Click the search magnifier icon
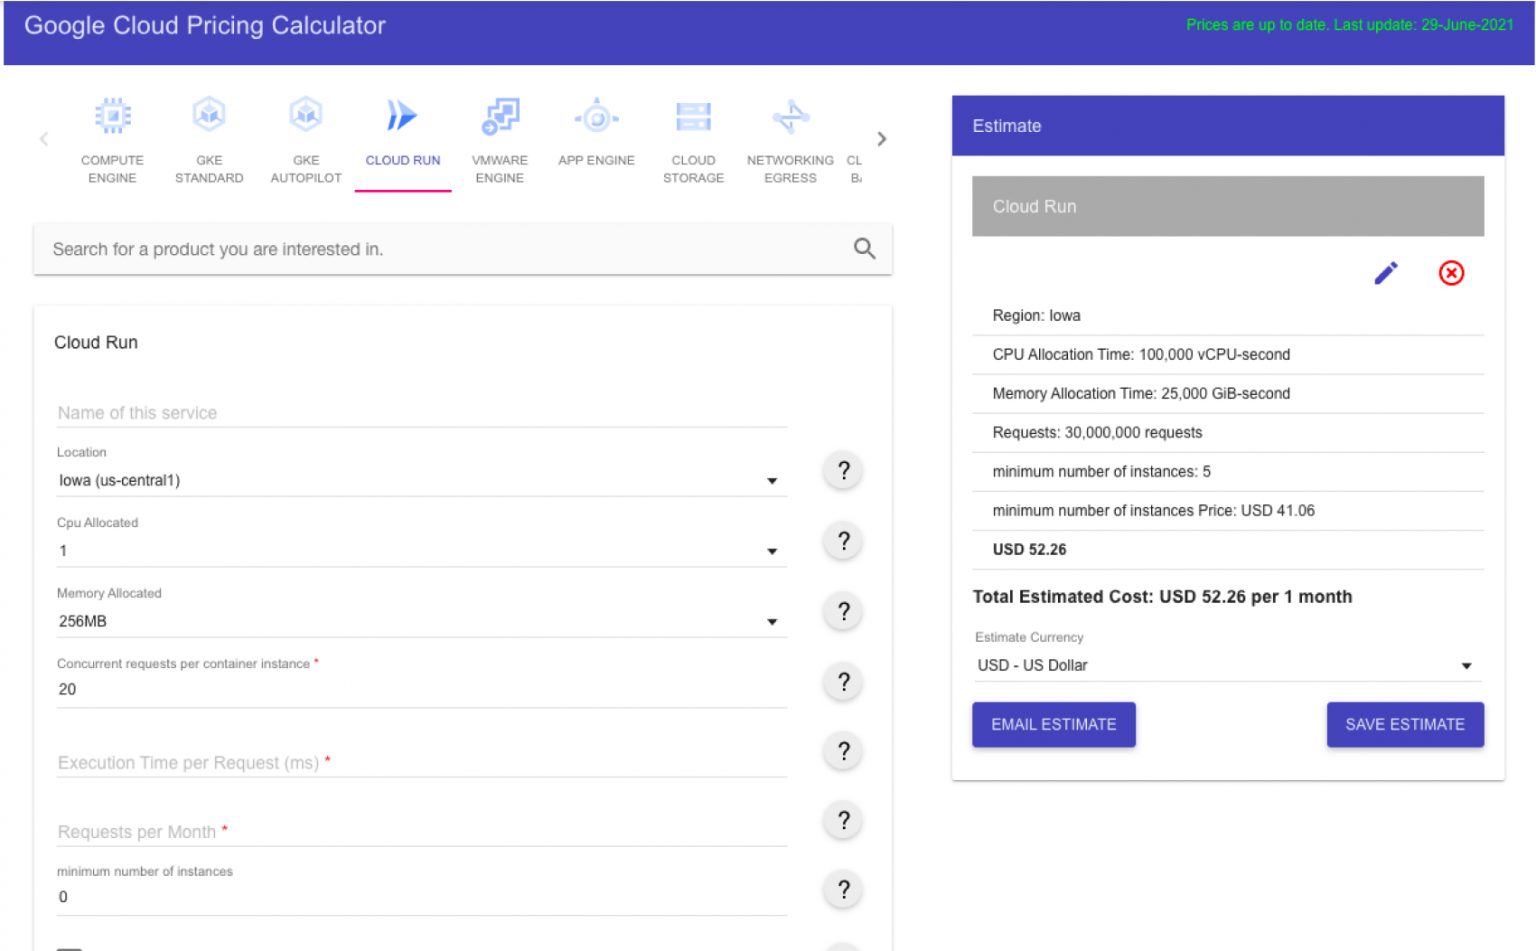The image size is (1536, 951). (864, 249)
